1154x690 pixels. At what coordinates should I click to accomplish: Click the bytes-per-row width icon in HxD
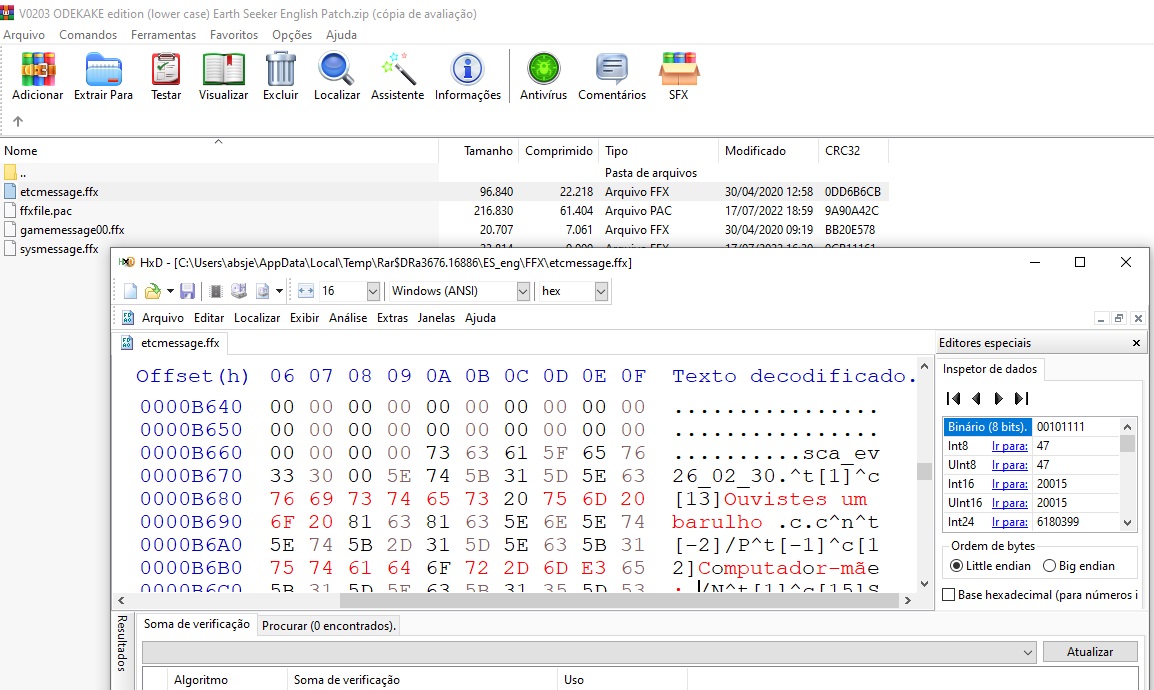pyautogui.click(x=306, y=291)
